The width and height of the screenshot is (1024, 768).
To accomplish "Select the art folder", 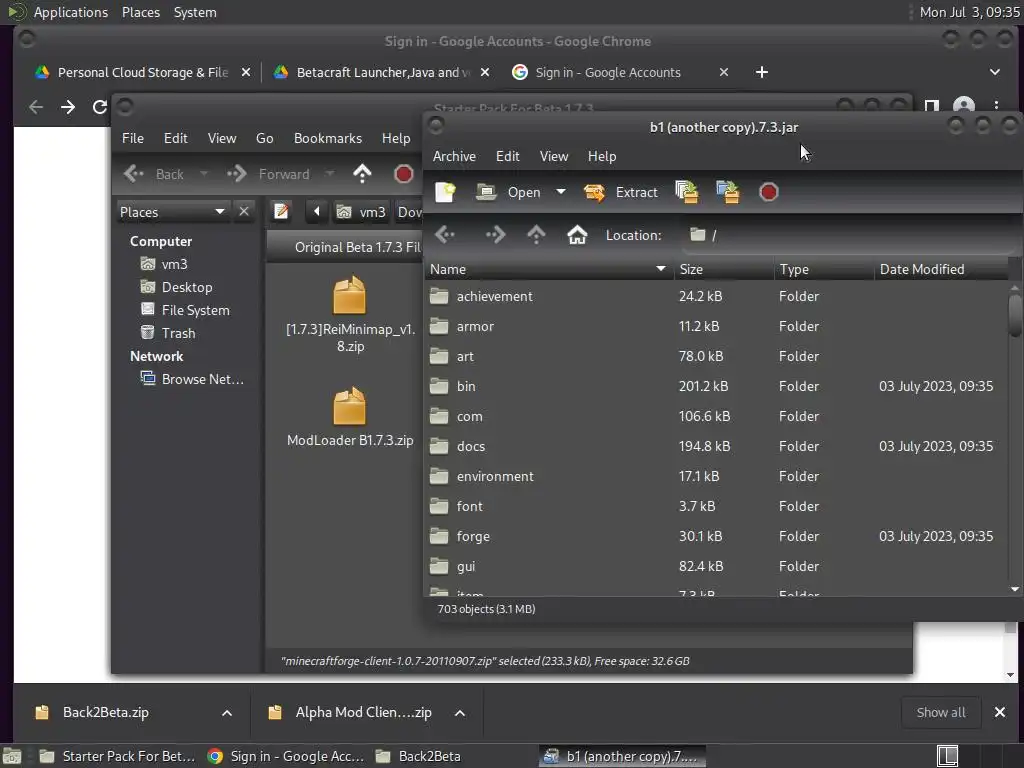I will tap(715, 357).
